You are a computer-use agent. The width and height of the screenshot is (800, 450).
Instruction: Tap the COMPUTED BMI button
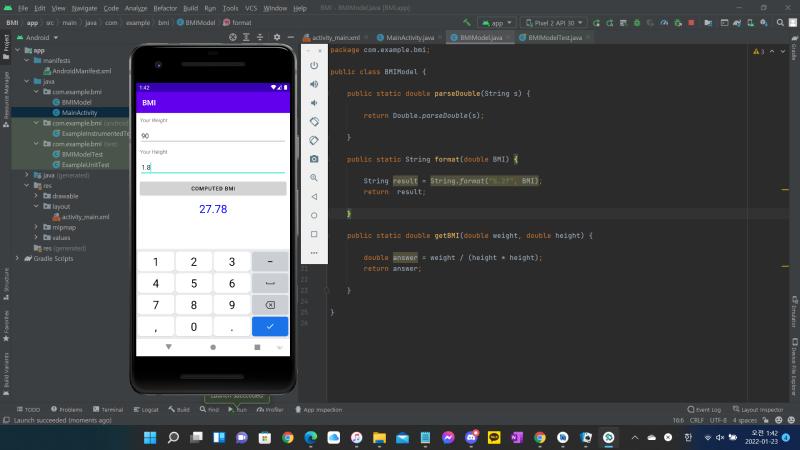213,188
